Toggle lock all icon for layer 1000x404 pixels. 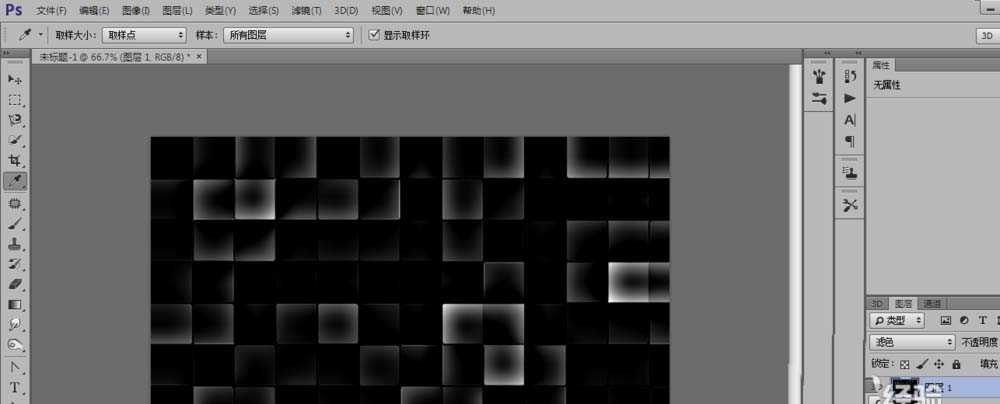tap(956, 365)
